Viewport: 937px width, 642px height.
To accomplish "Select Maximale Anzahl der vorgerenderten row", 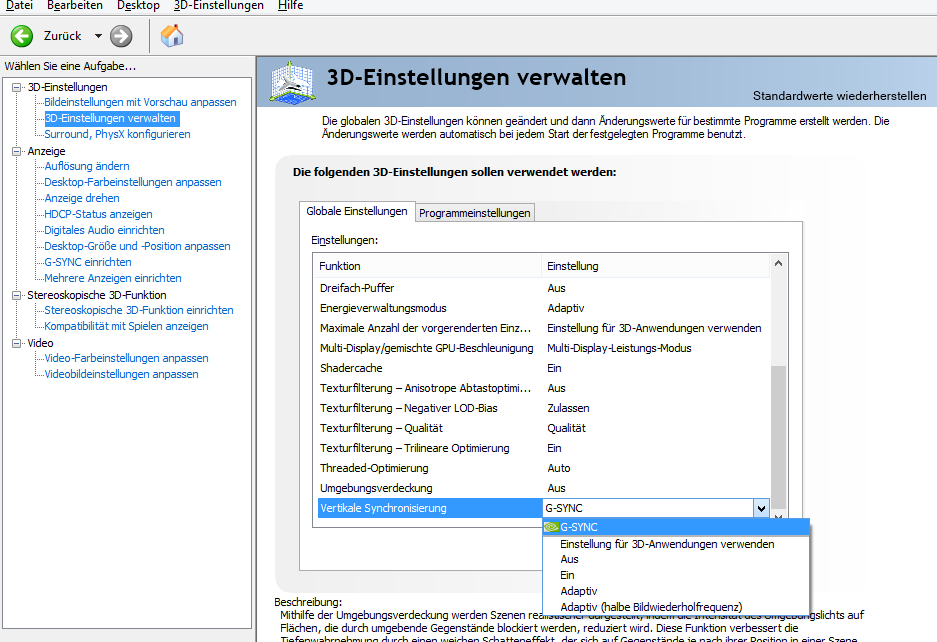I will coord(543,328).
